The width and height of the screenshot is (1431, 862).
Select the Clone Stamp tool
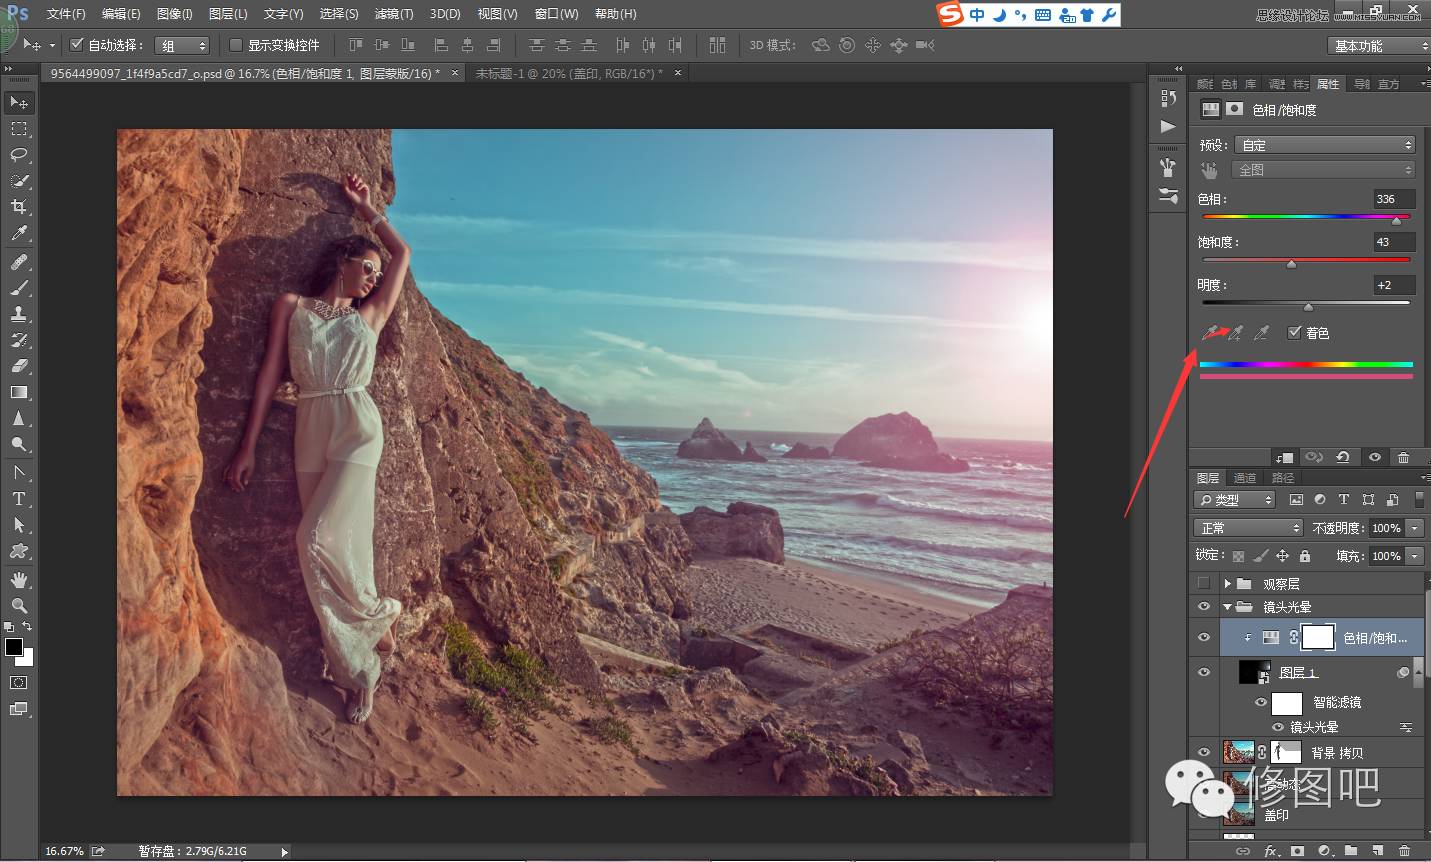pyautogui.click(x=19, y=314)
